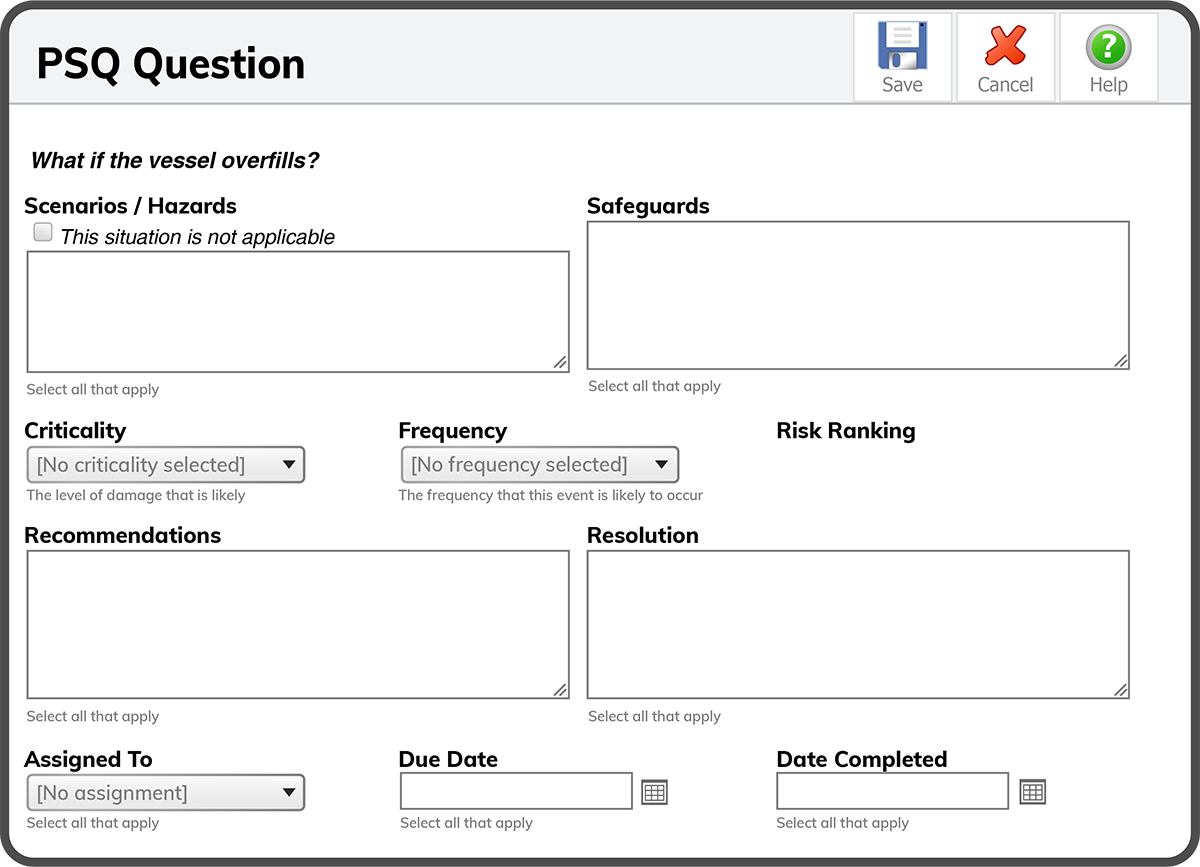Image resolution: width=1200 pixels, height=867 pixels.
Task: Click the Due Date input field
Action: (x=516, y=791)
